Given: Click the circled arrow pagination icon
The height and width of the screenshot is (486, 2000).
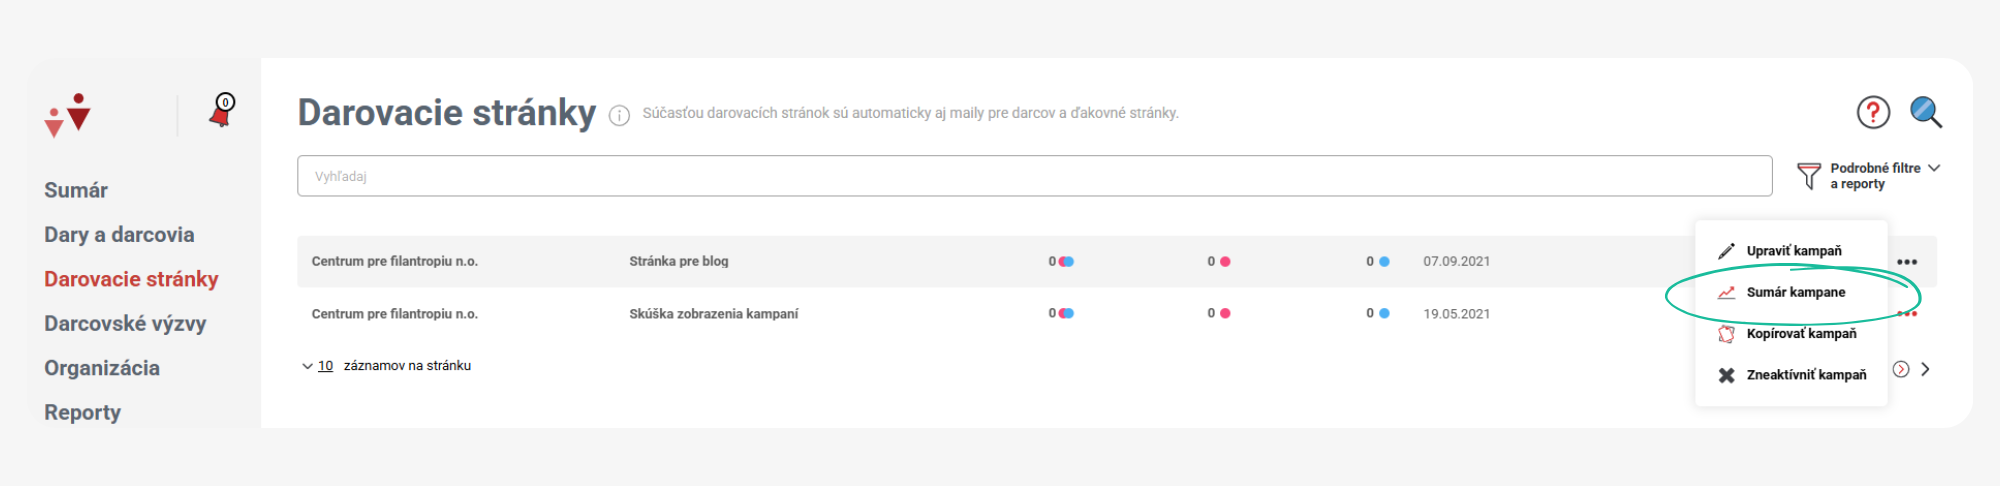Looking at the screenshot, I should (1901, 369).
